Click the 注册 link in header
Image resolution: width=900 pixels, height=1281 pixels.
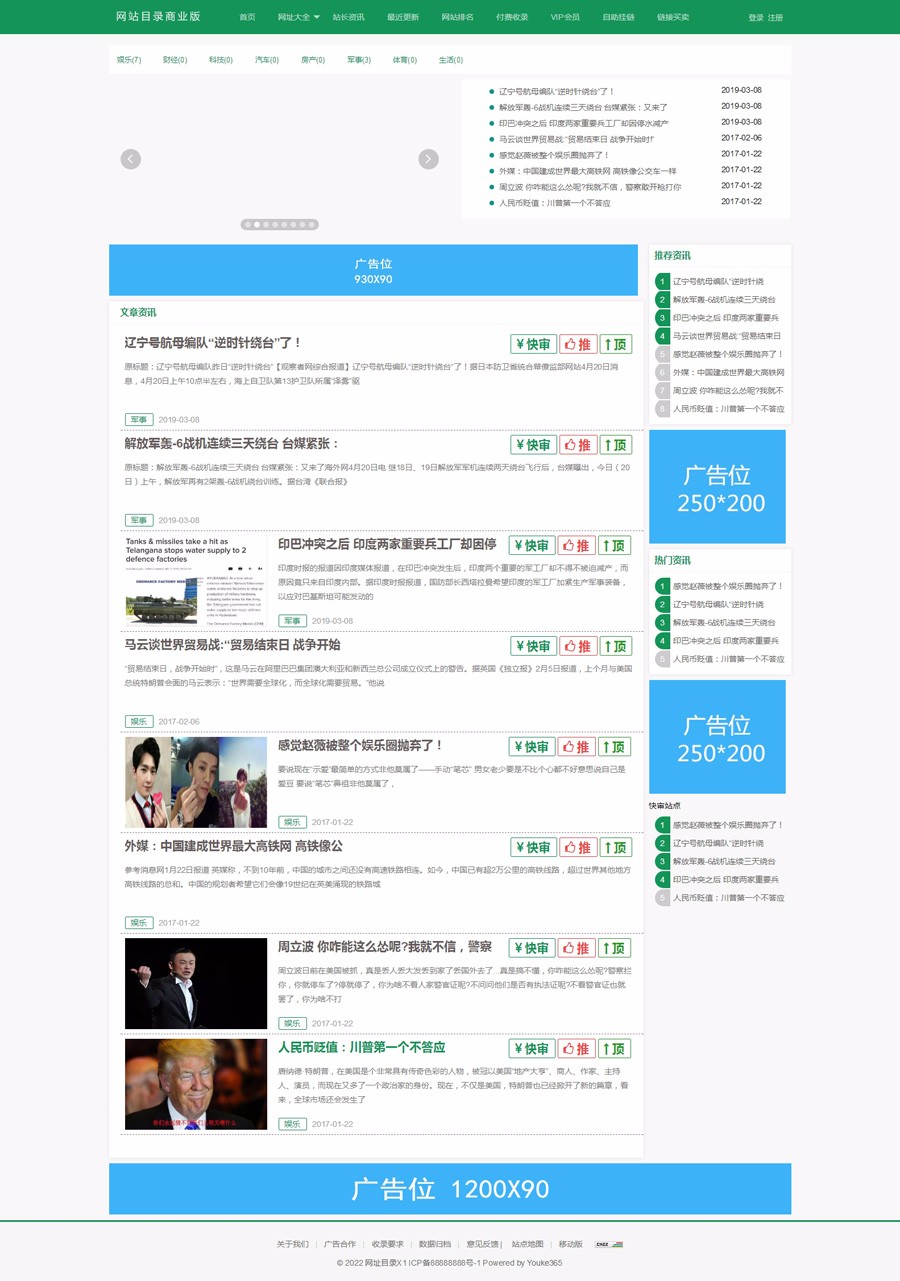[x=775, y=17]
